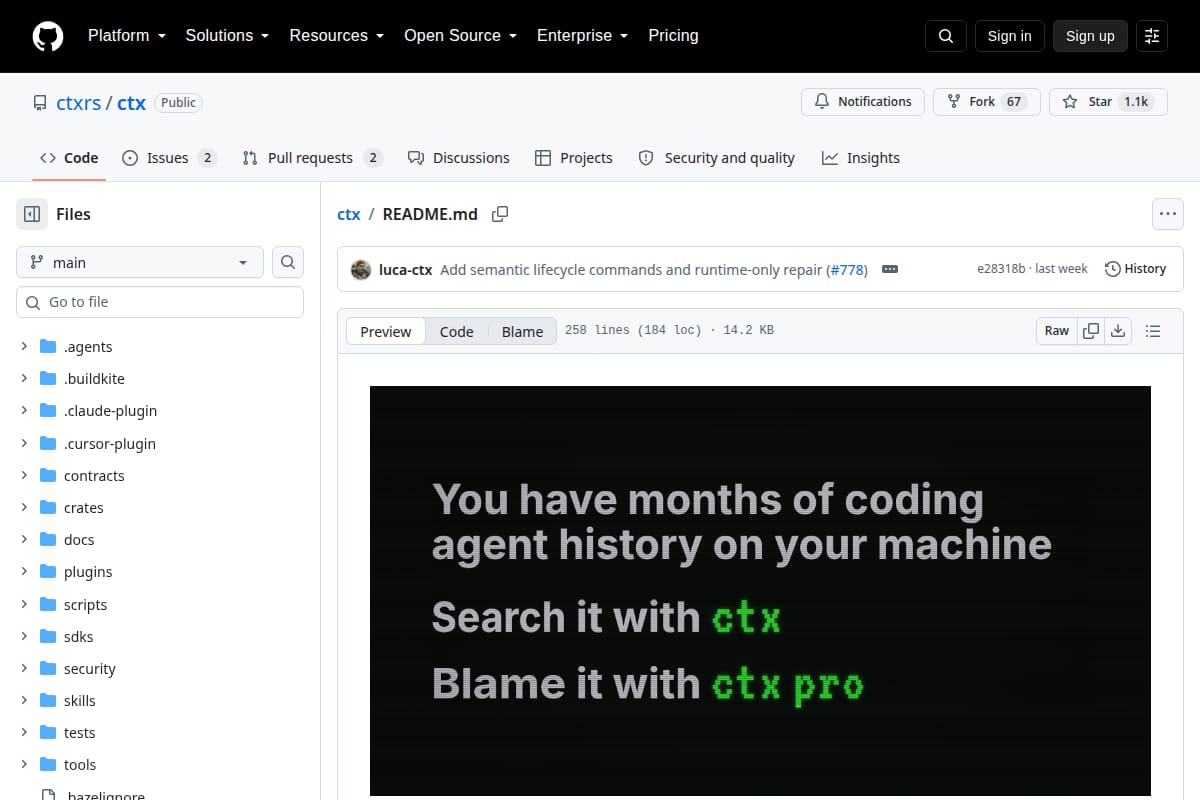Image resolution: width=1200 pixels, height=800 pixels.
Task: Open commit e28318b
Action: pyautogui.click(x=1001, y=269)
